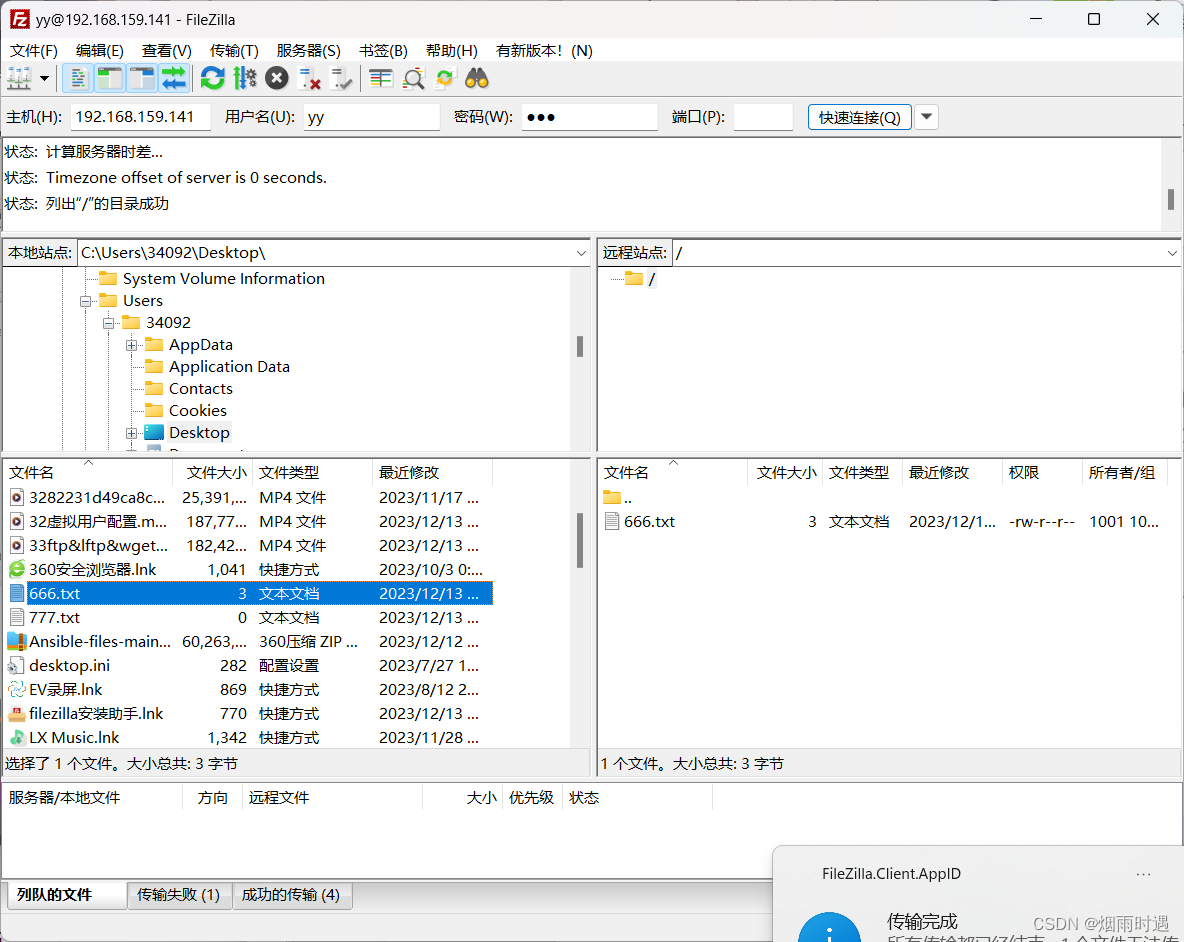The image size is (1184, 942).
Task: Collapse the 34092 tree folder
Action: click(109, 323)
